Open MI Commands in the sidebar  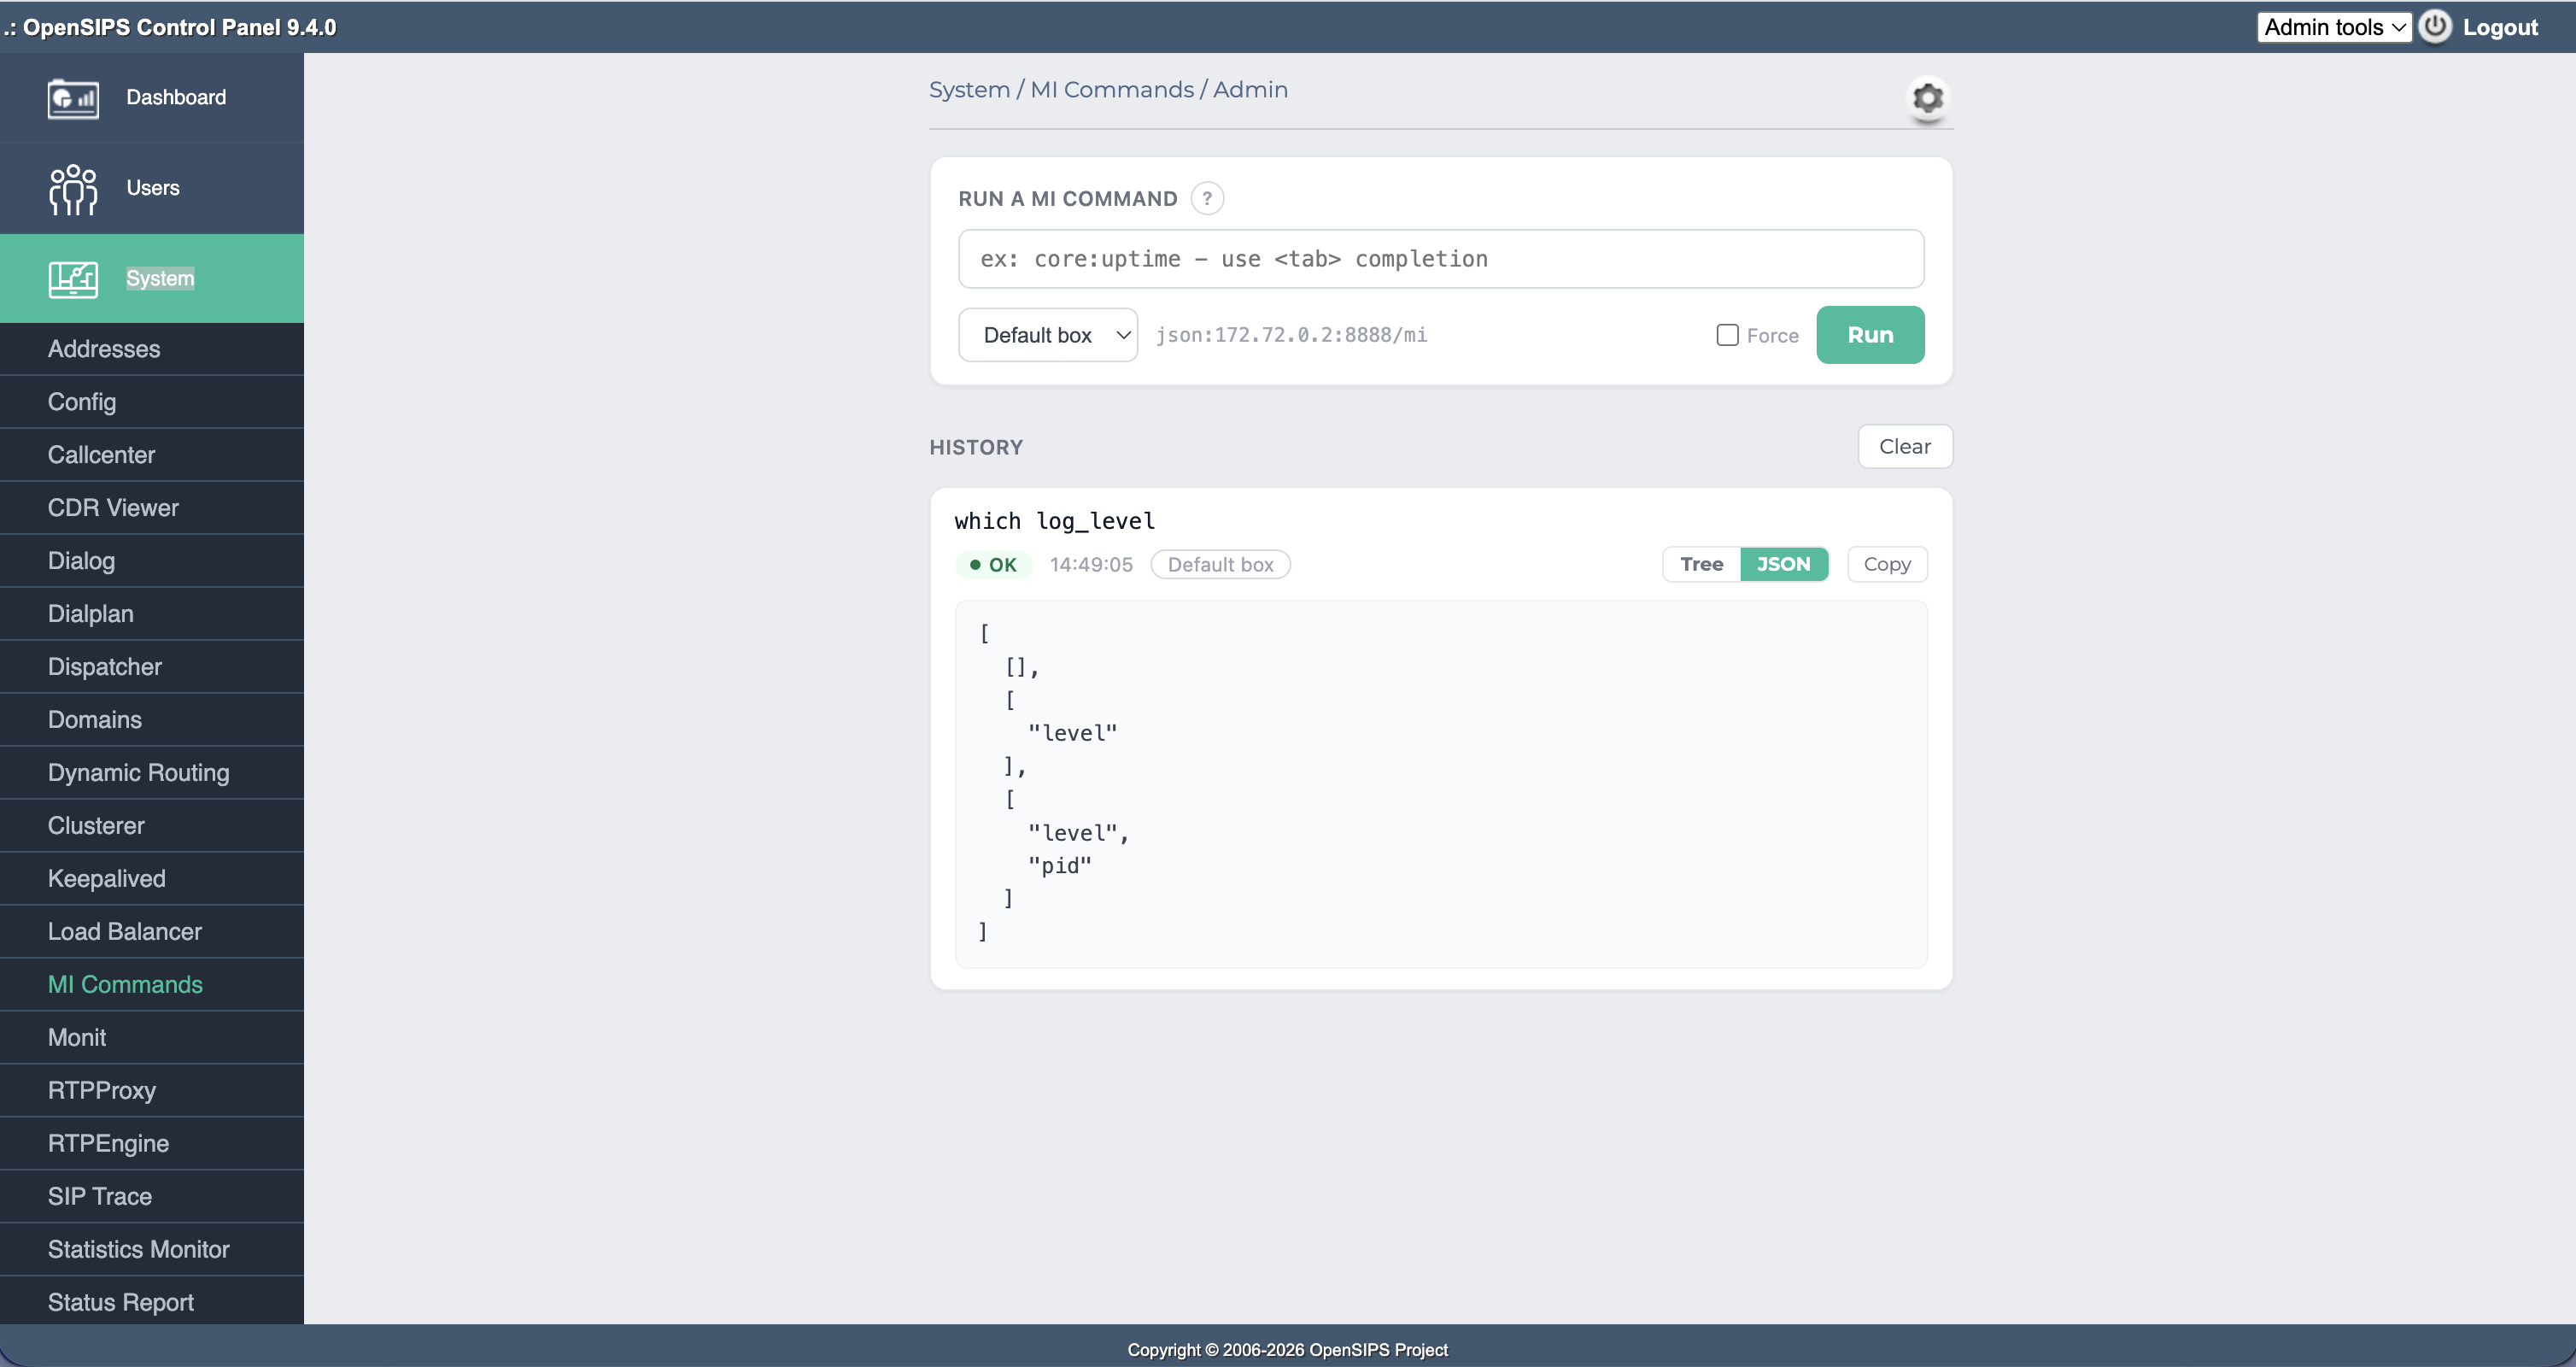[x=152, y=985]
